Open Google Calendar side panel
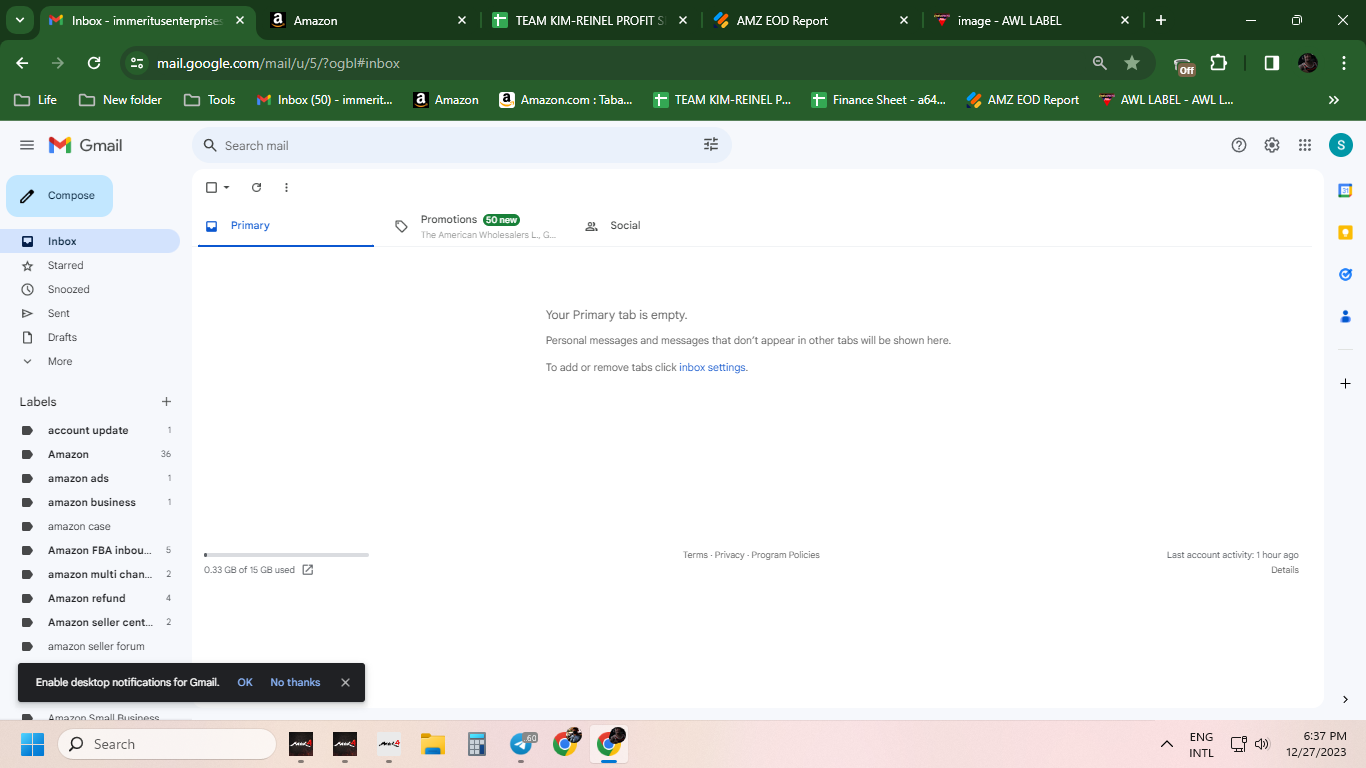 [1345, 190]
